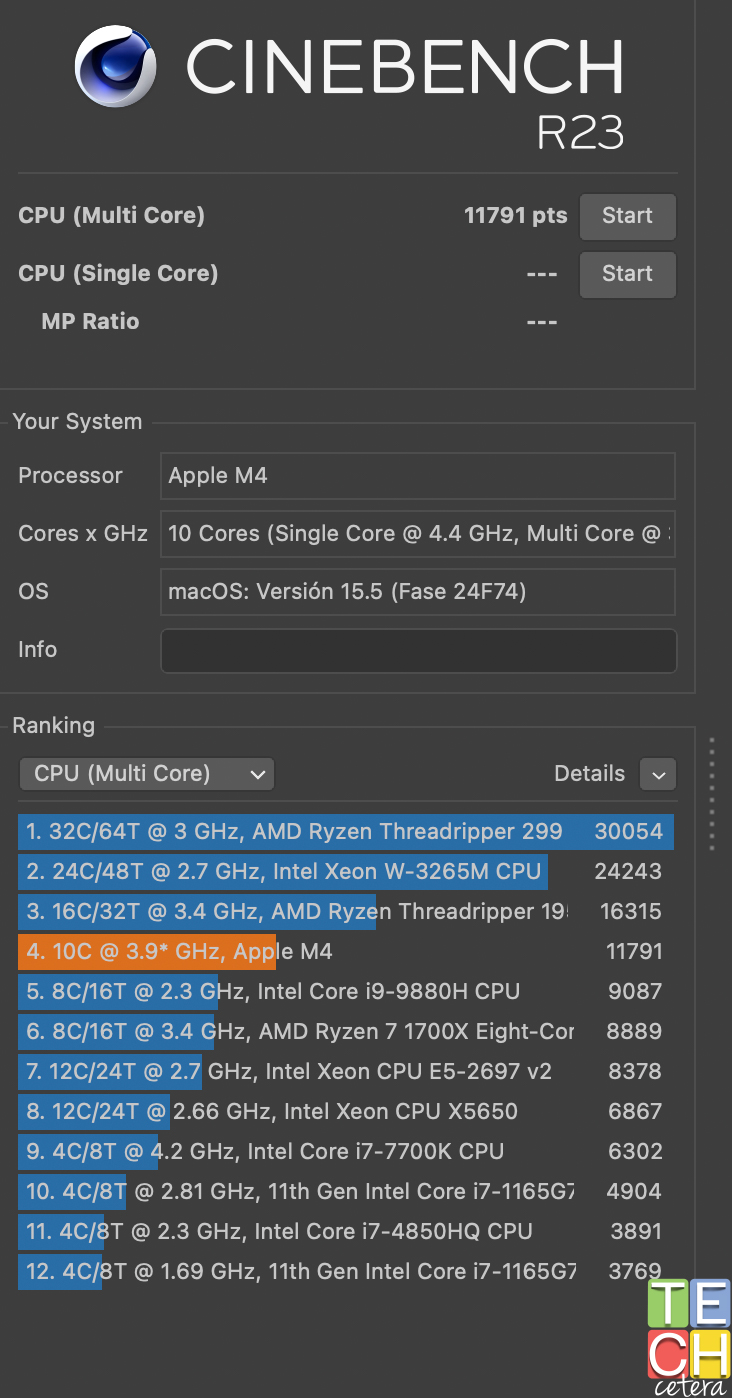The image size is (732, 1398).
Task: Select highlighted row 4 Apple M4
Action: 346,952
